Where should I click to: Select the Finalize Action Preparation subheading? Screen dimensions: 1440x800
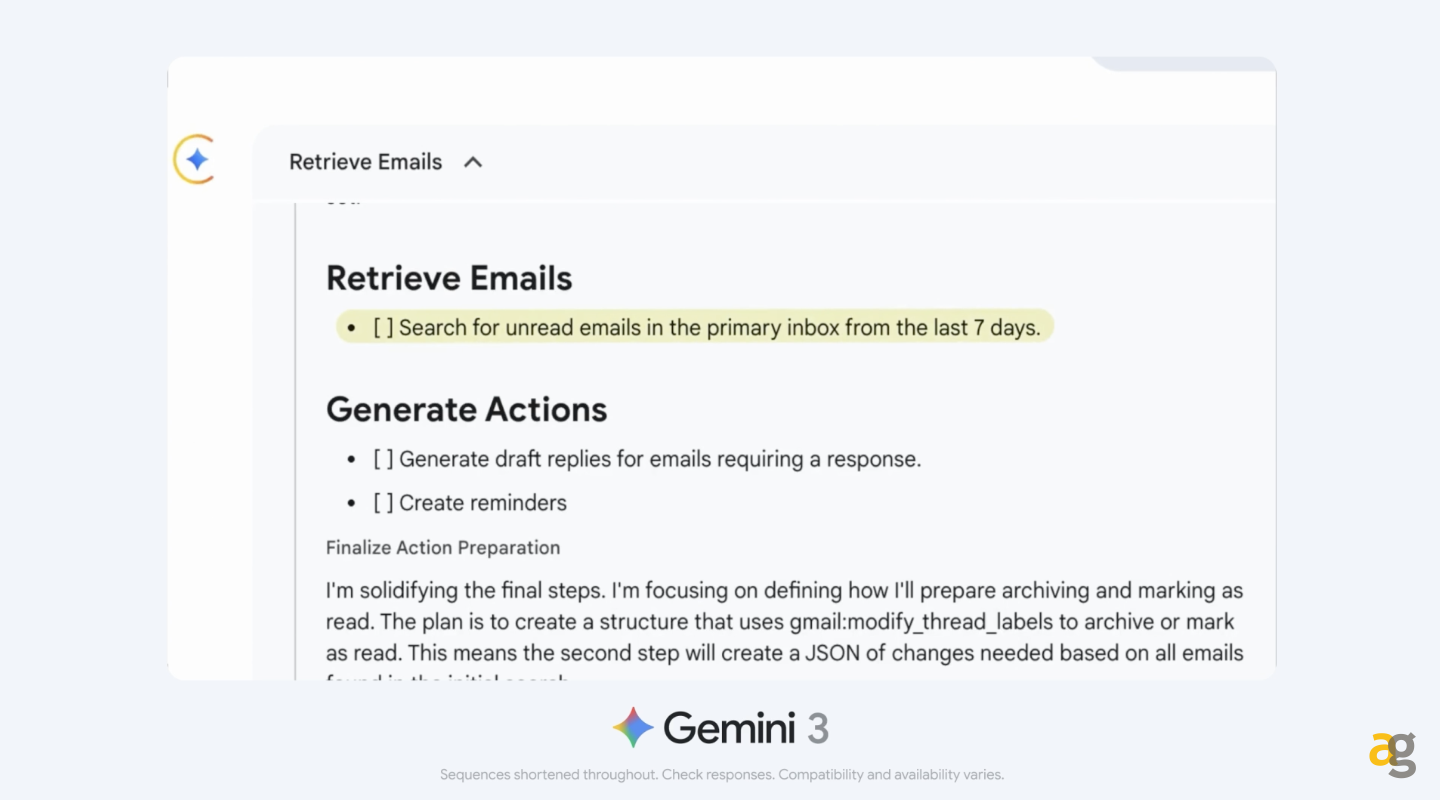pyautogui.click(x=442, y=548)
